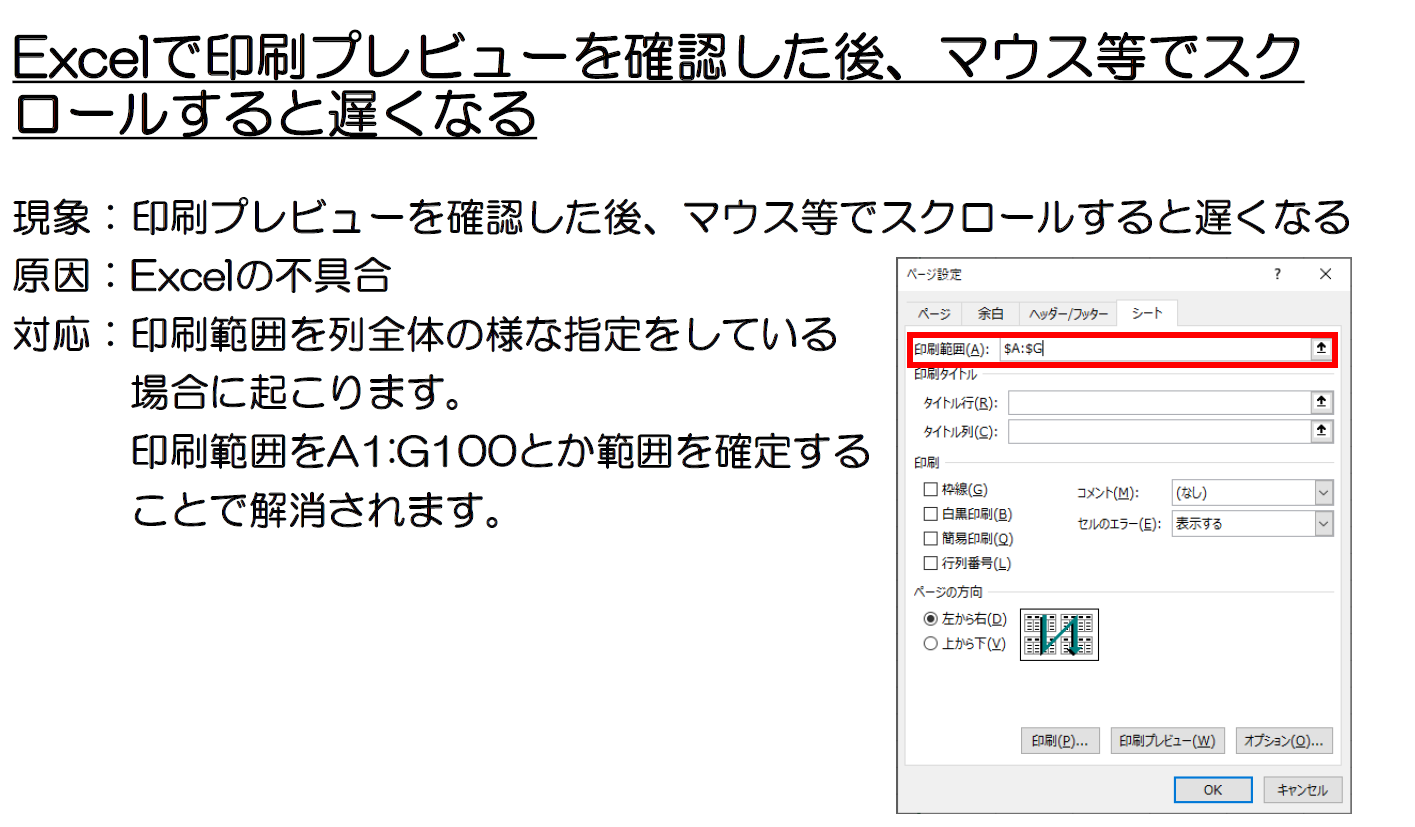Click the キャンセル button
This screenshot has width=1415, height=827.
tap(1302, 790)
